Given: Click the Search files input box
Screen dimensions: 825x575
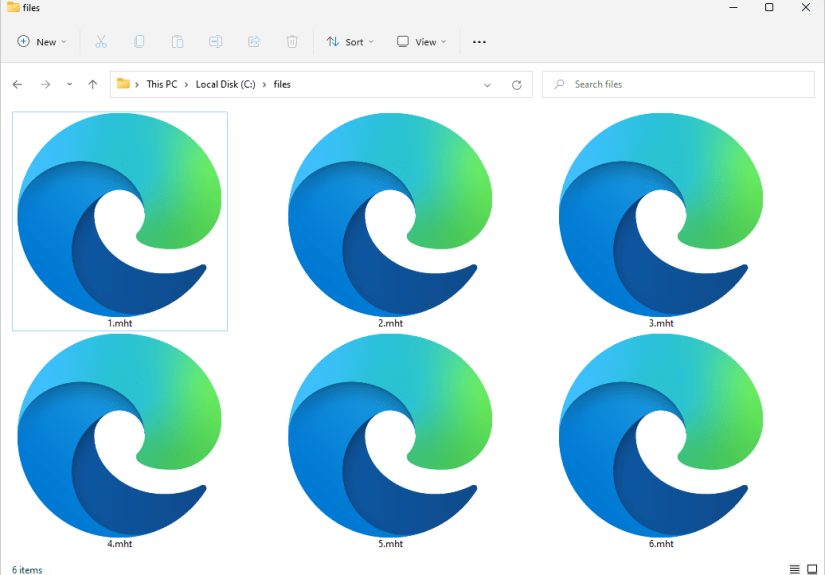Looking at the screenshot, I should pyautogui.click(x=678, y=84).
